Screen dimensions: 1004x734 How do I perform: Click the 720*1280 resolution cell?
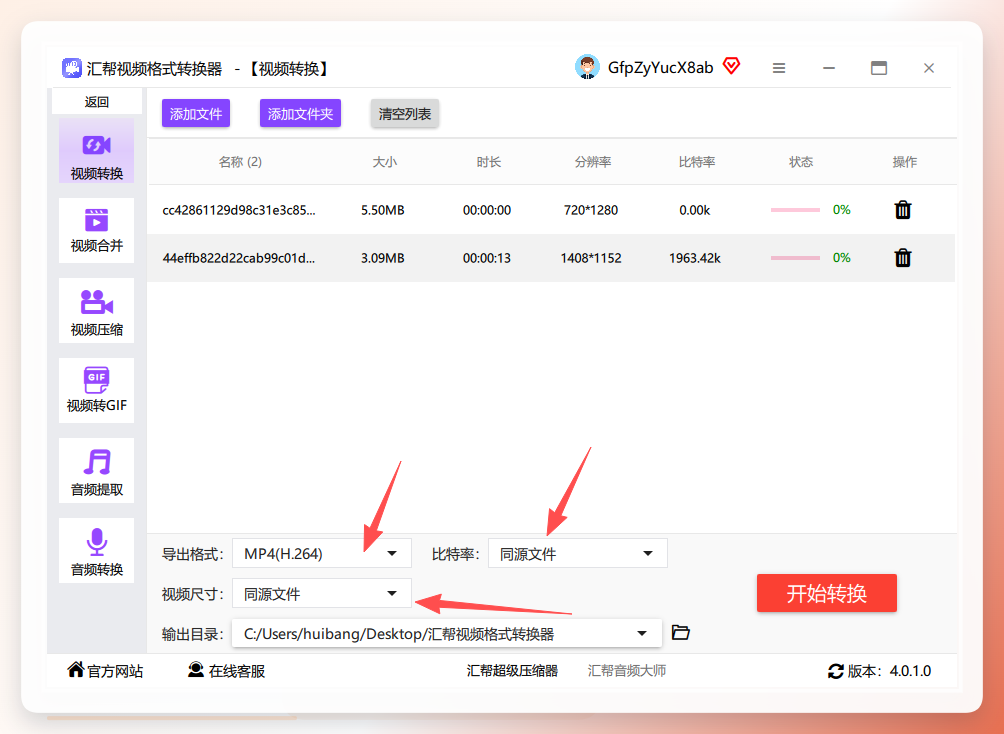(x=591, y=210)
